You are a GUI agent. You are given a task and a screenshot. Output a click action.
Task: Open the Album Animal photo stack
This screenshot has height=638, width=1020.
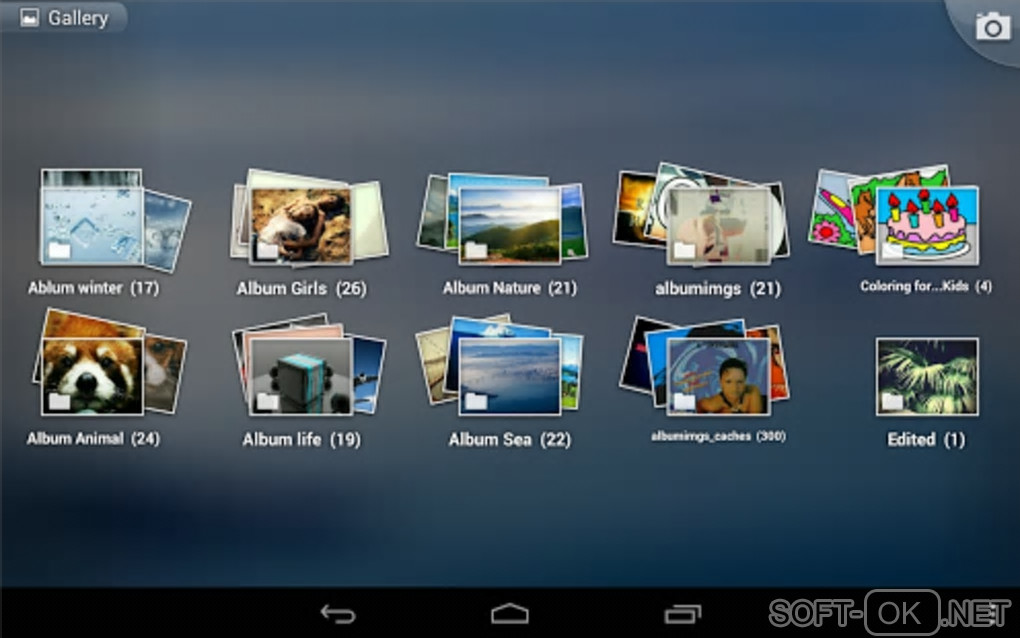click(109, 363)
